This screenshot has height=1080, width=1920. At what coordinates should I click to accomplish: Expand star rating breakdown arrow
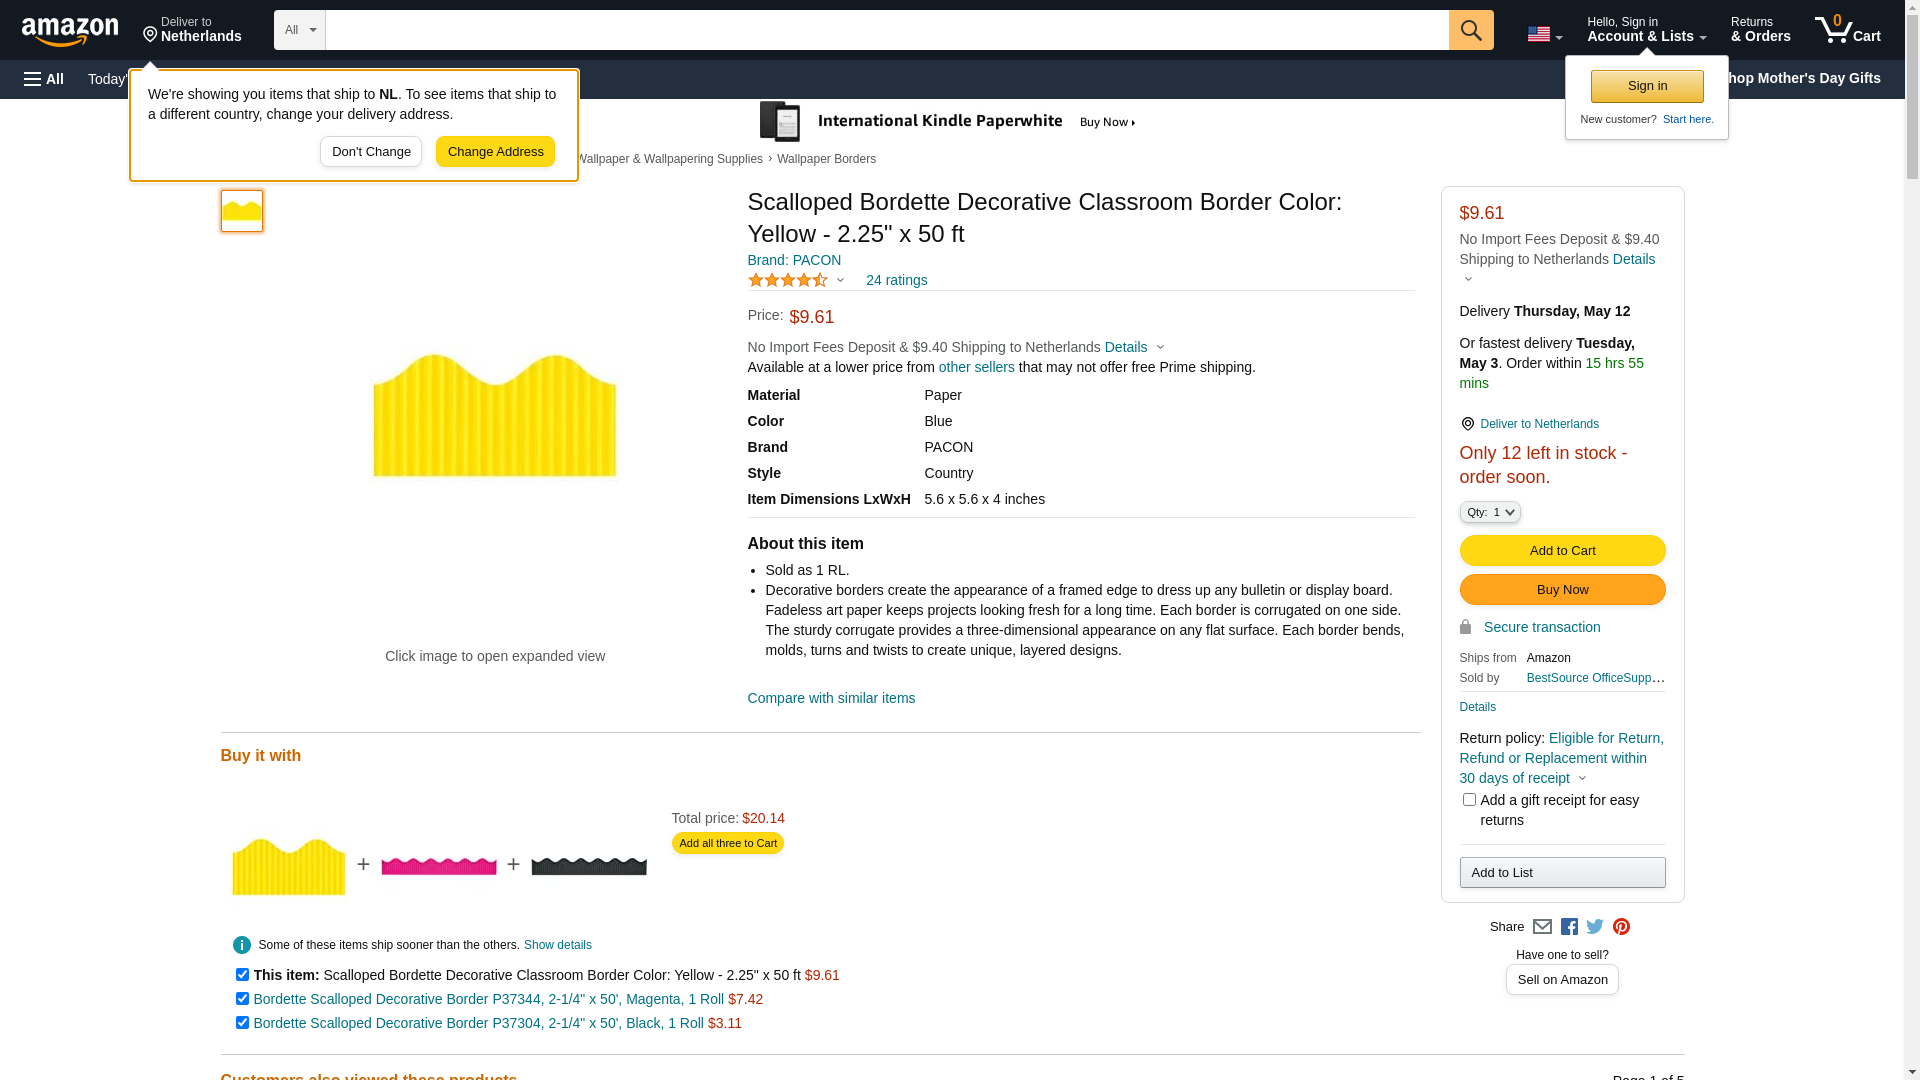840,281
